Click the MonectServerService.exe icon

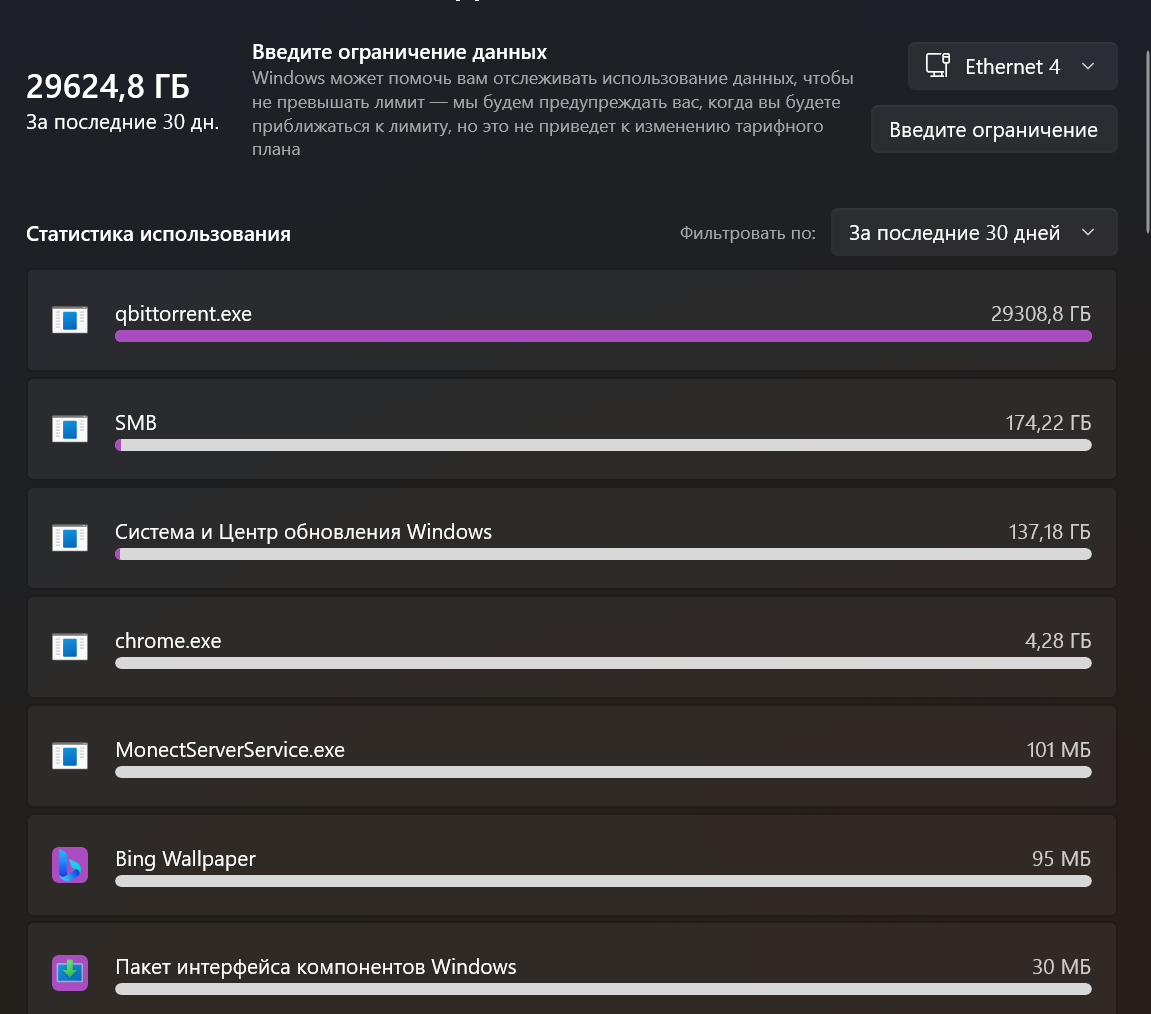coord(70,756)
